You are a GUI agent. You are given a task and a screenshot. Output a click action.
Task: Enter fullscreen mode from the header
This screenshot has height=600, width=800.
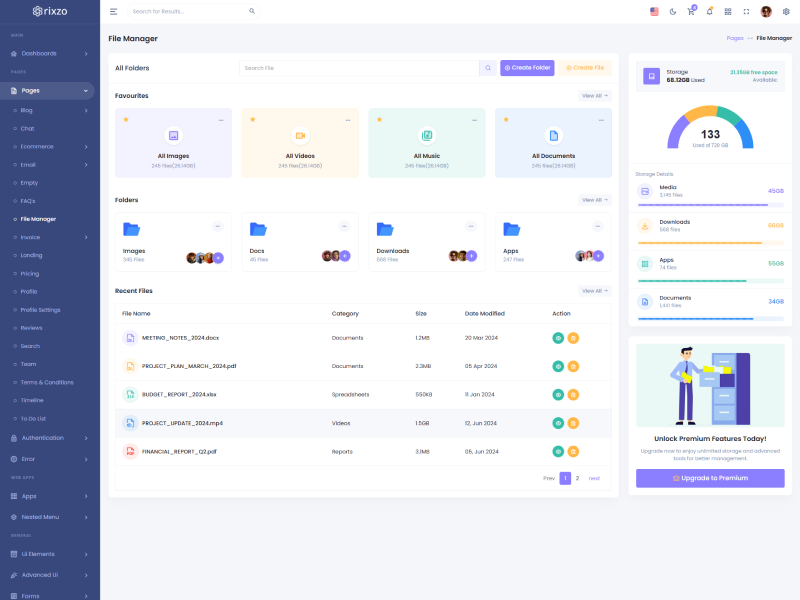(746, 11)
